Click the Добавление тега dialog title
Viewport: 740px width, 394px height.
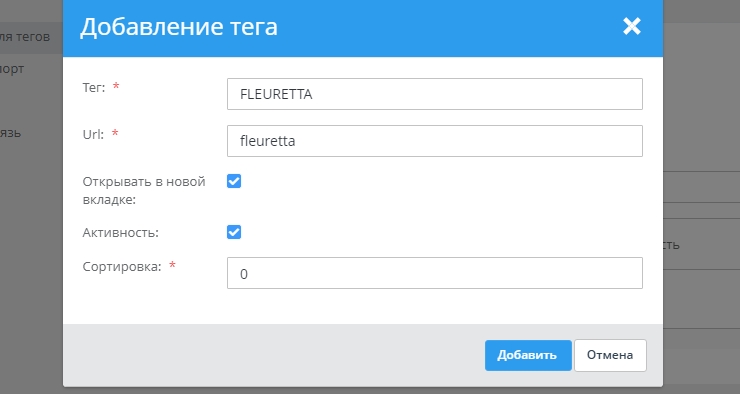[179, 27]
